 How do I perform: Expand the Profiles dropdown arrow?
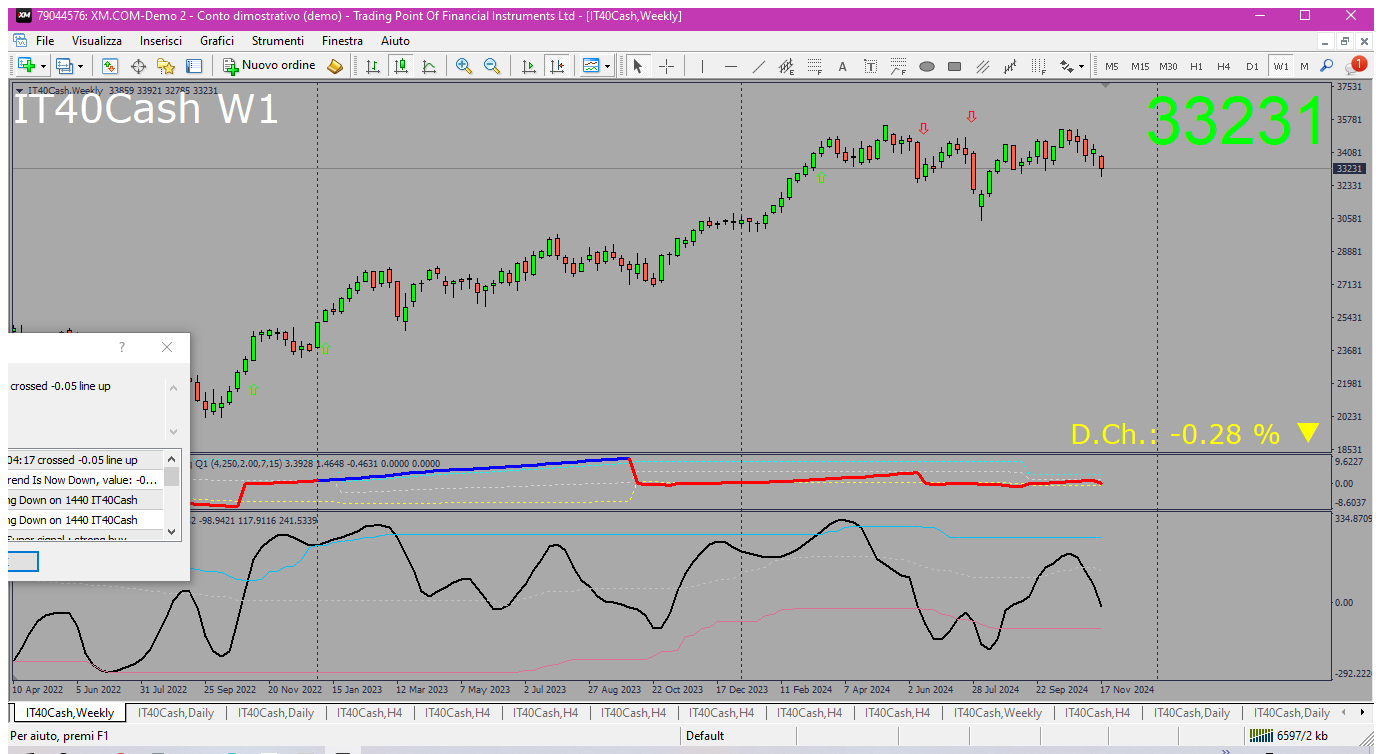coord(81,66)
